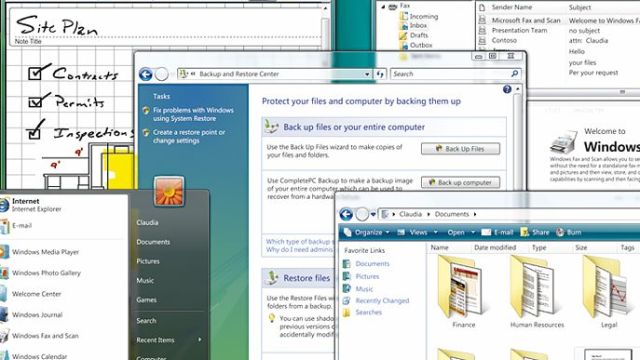Go back in the Documents explorer window

[346, 214]
